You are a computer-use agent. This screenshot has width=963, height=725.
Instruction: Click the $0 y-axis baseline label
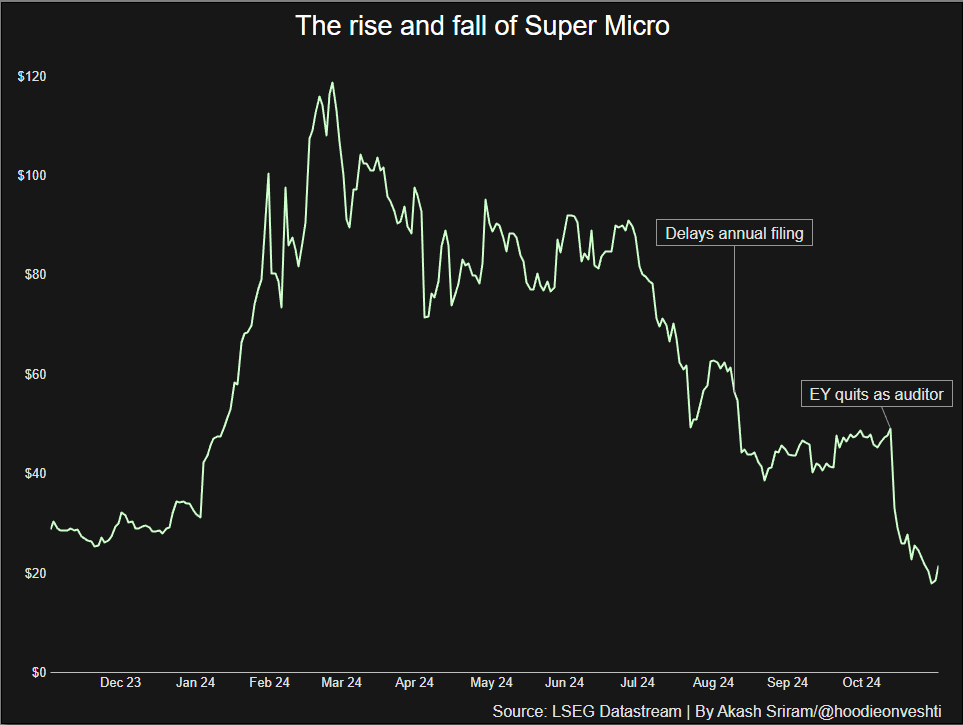click(x=38, y=672)
